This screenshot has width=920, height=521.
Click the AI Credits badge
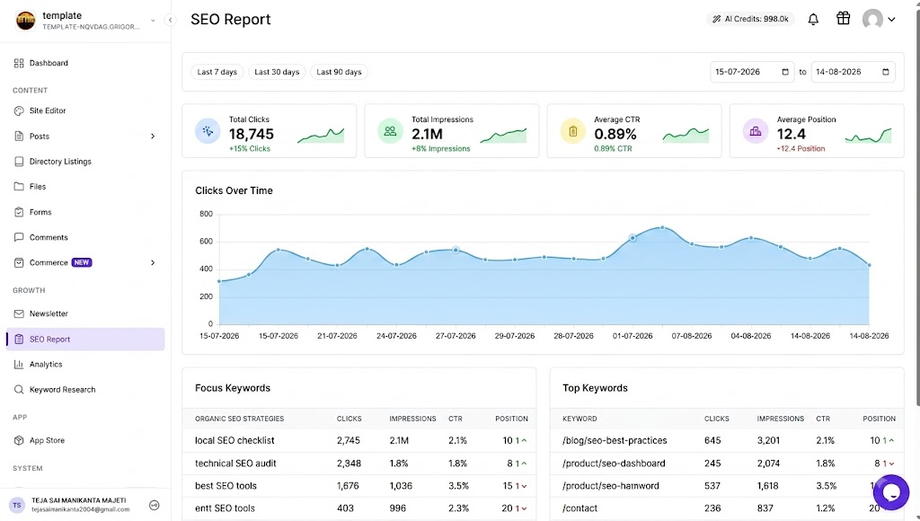click(x=750, y=19)
